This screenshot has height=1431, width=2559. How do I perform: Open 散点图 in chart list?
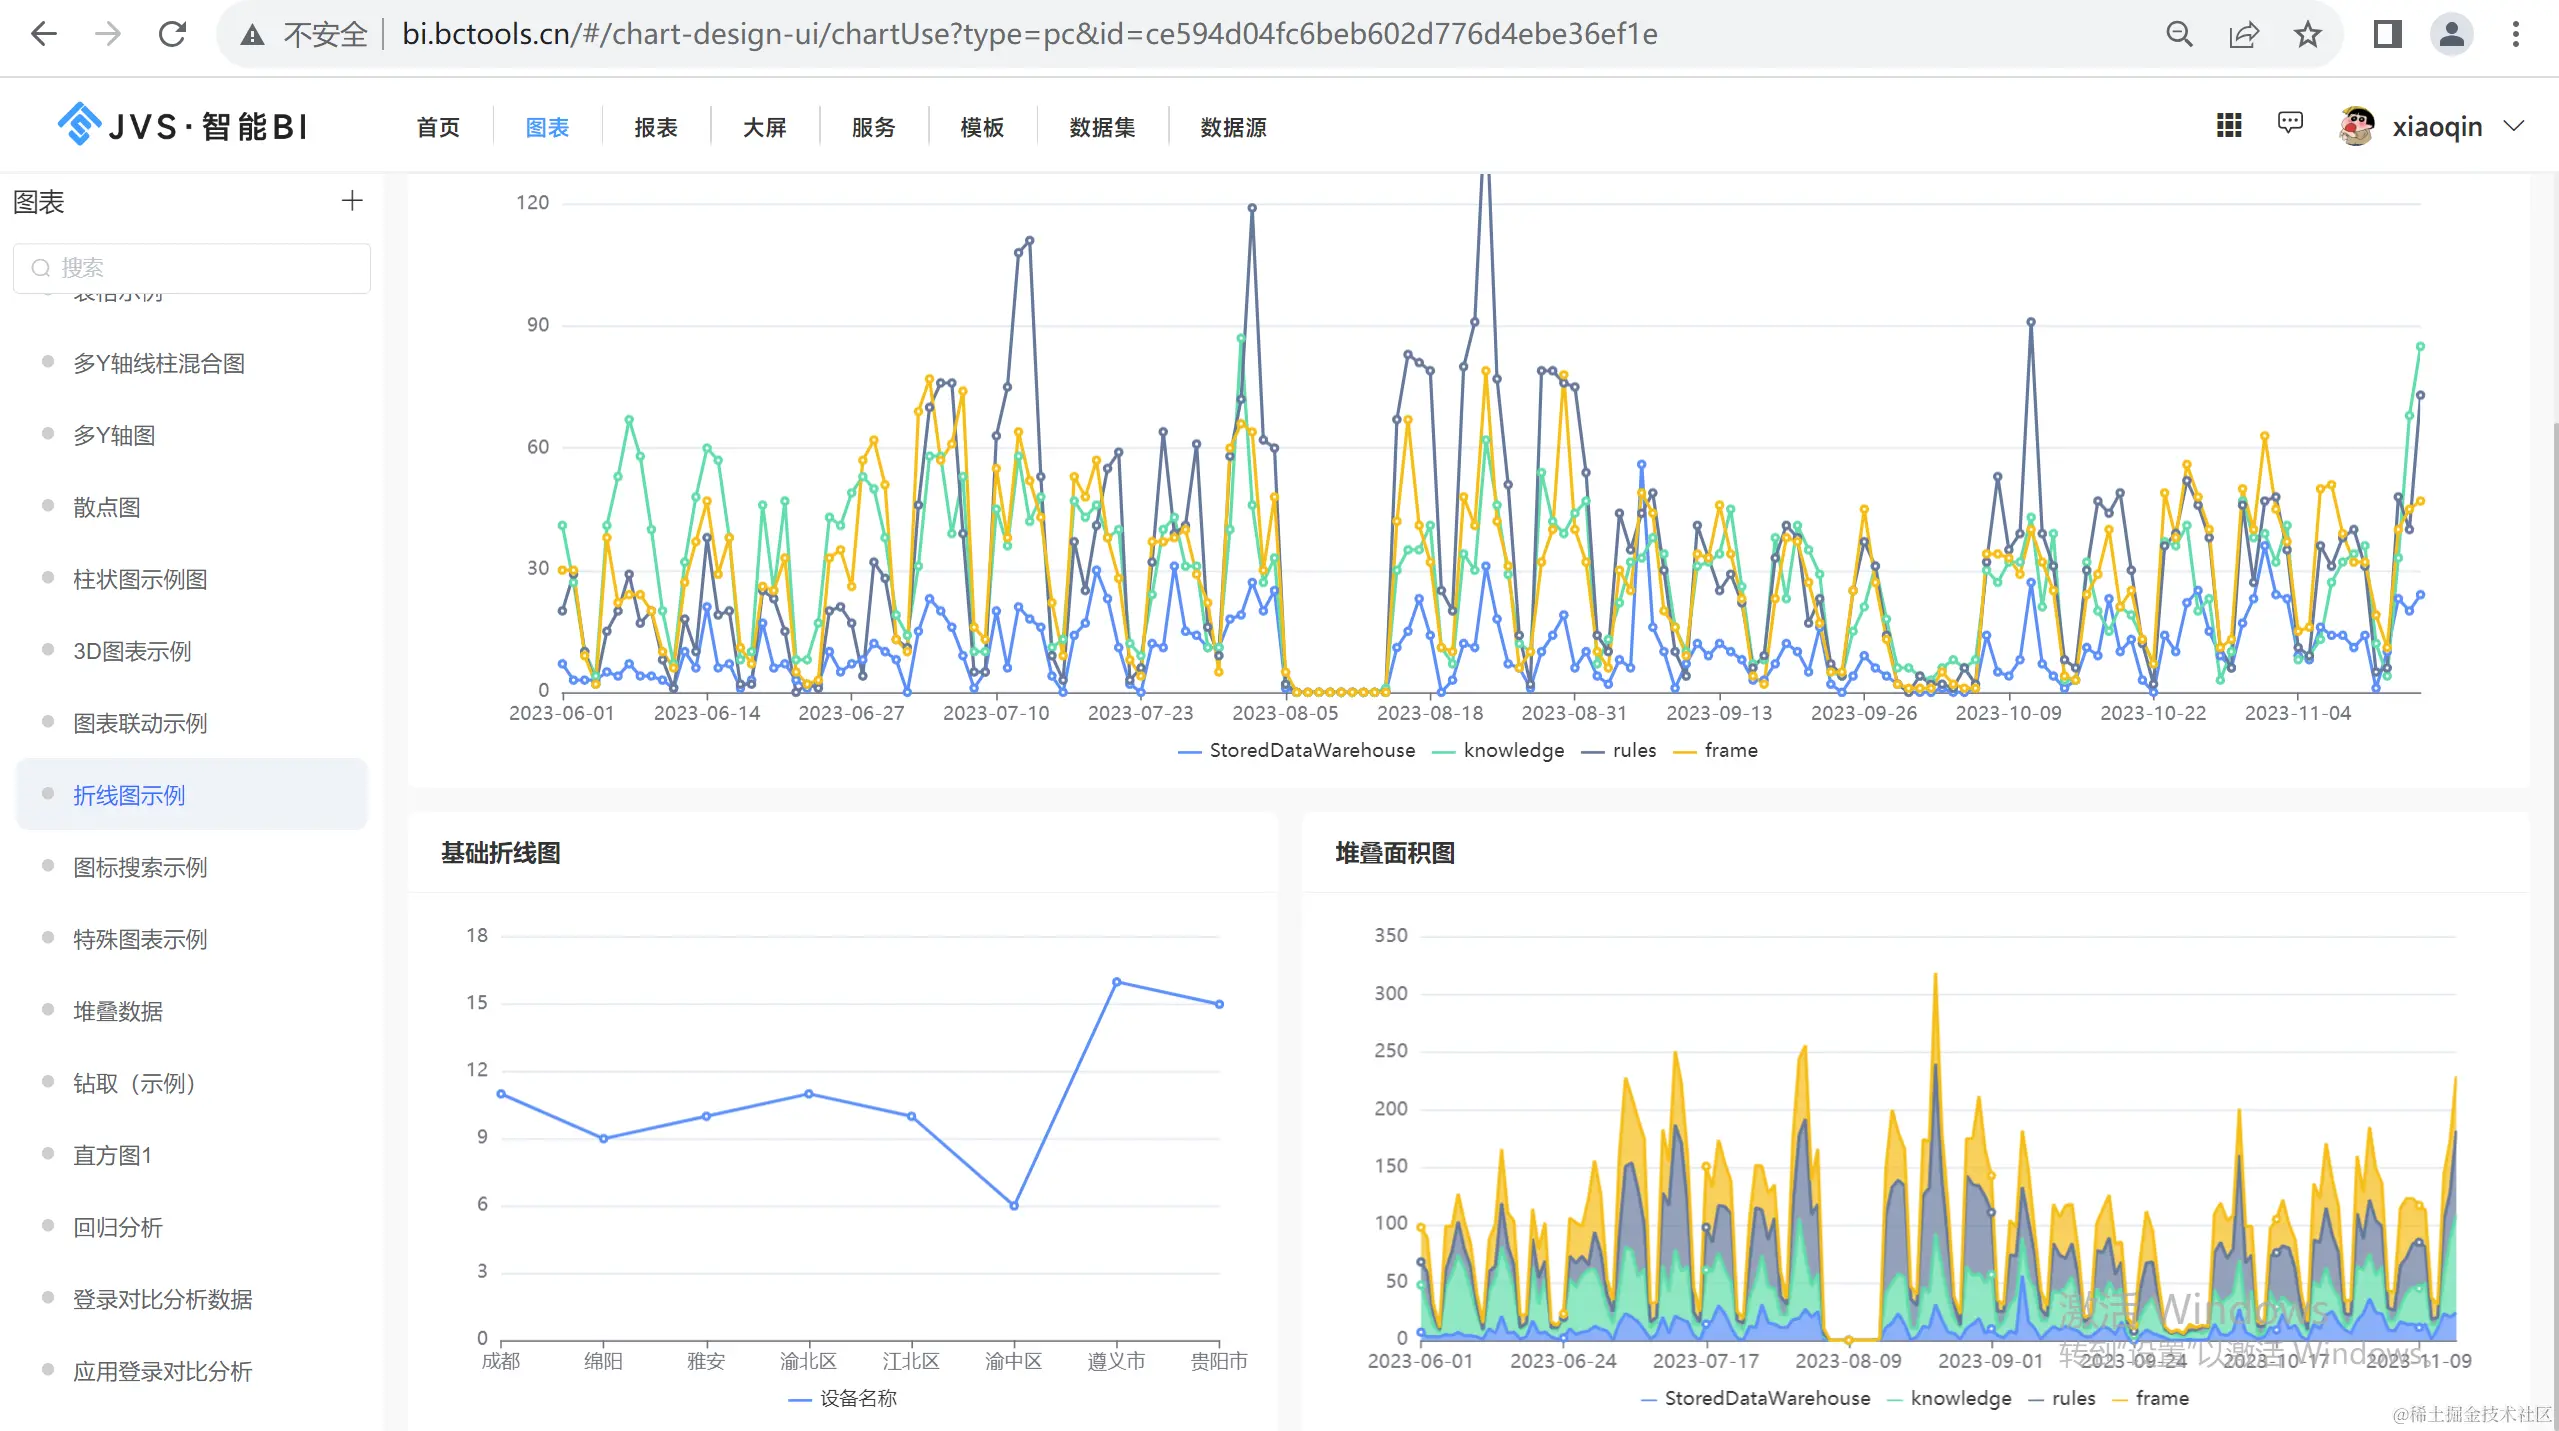click(x=107, y=507)
